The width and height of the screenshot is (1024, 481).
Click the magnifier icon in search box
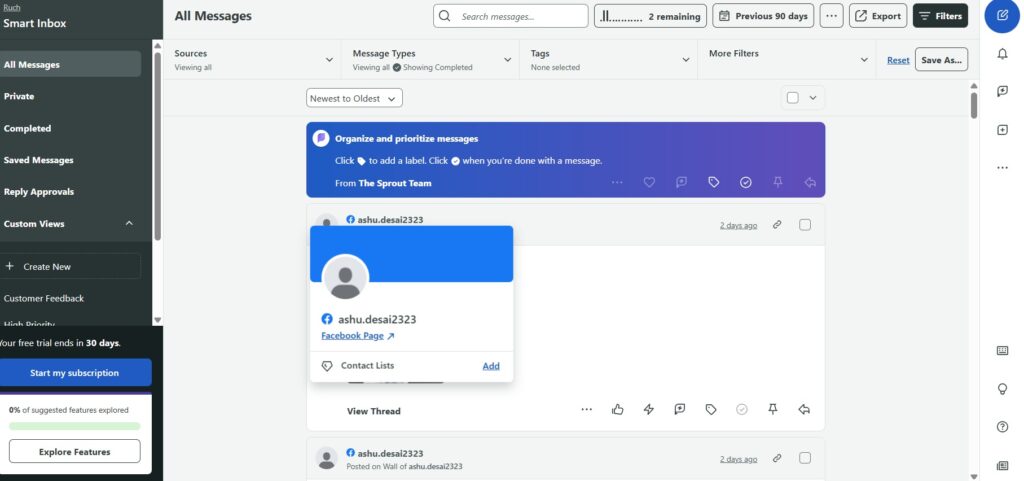[x=445, y=16]
